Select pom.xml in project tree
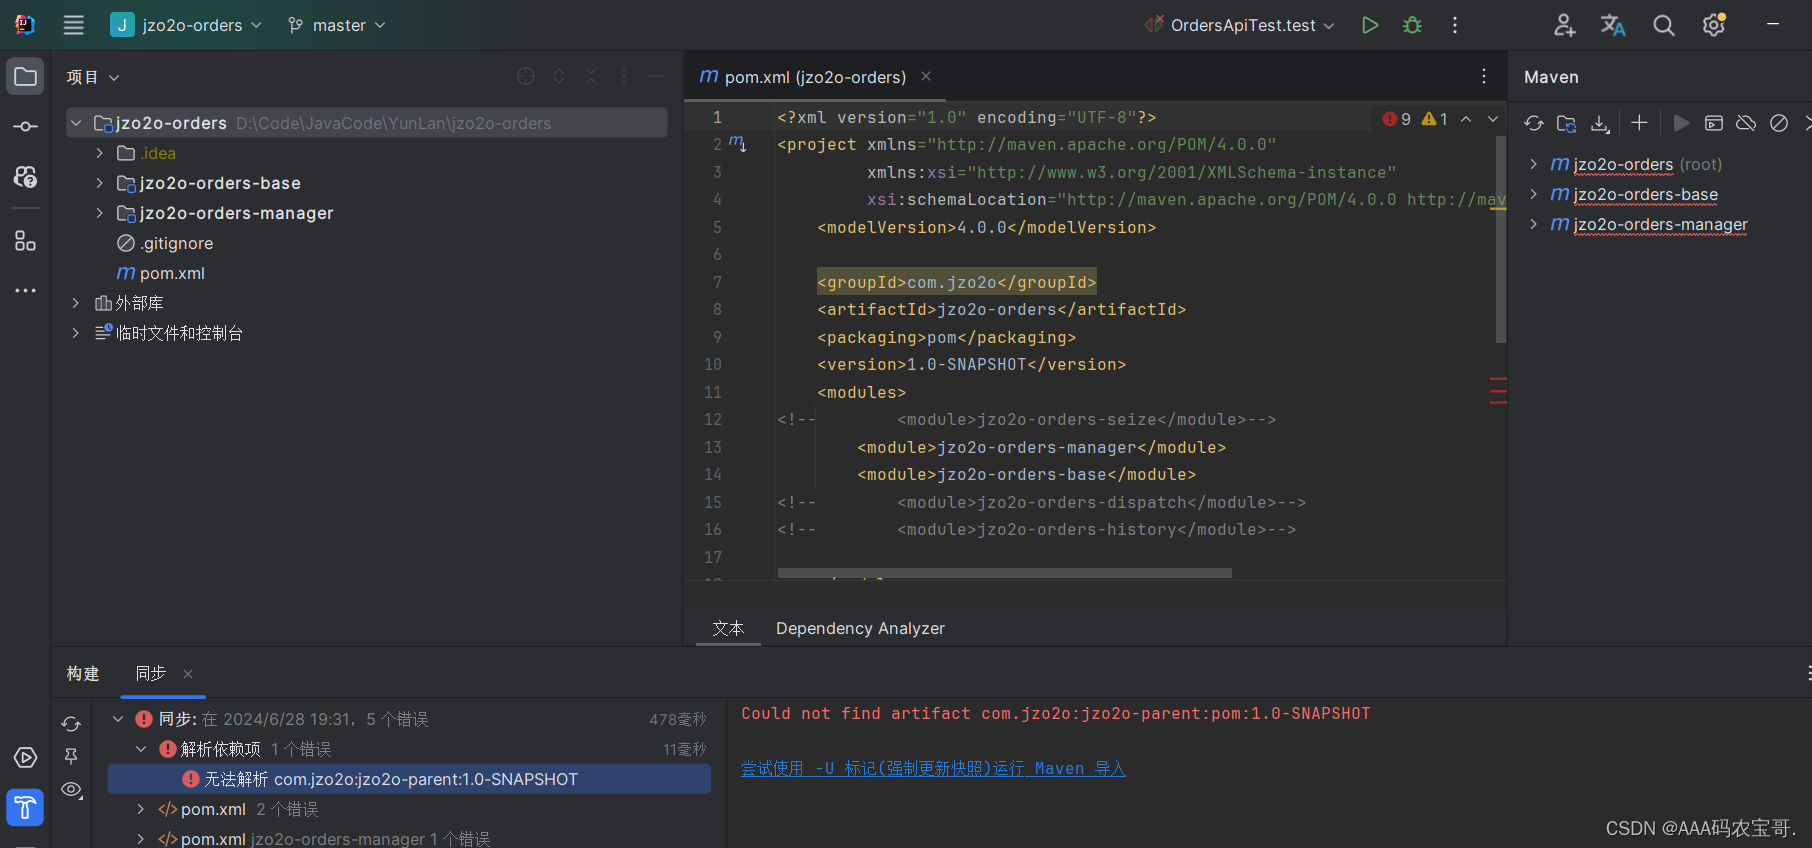1812x848 pixels. (161, 273)
